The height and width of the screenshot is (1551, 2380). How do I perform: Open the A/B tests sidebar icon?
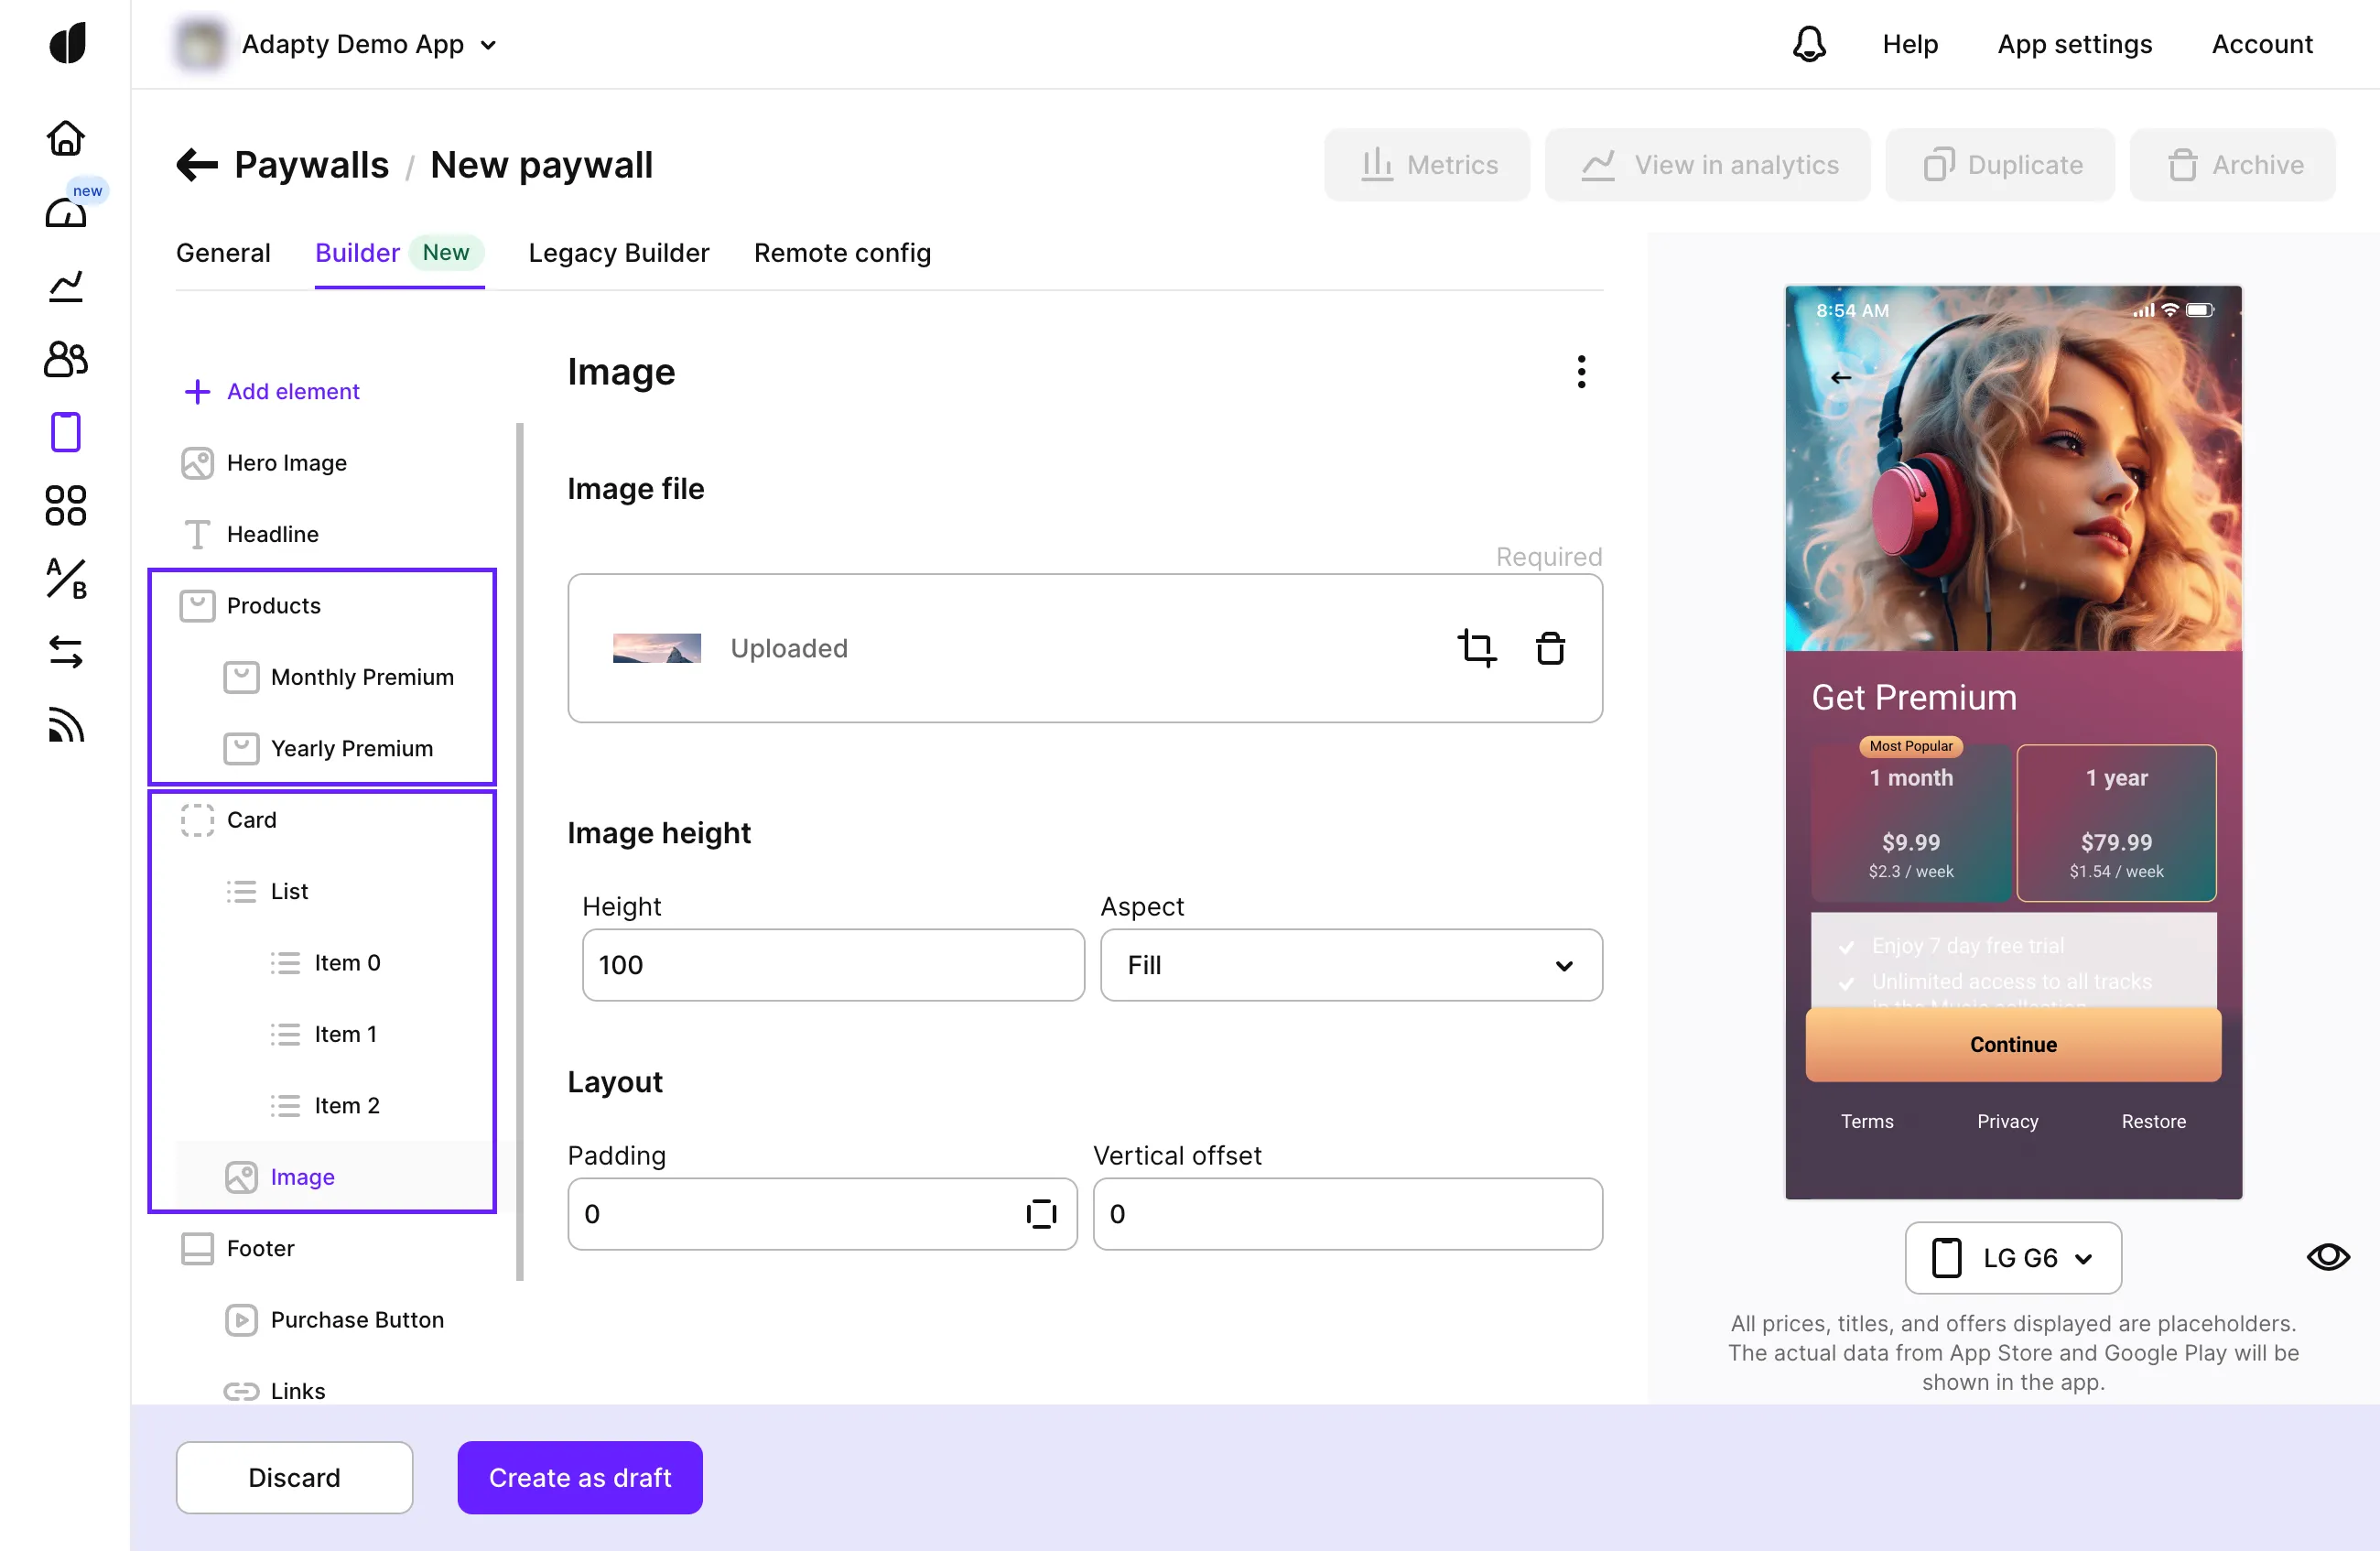click(x=66, y=579)
